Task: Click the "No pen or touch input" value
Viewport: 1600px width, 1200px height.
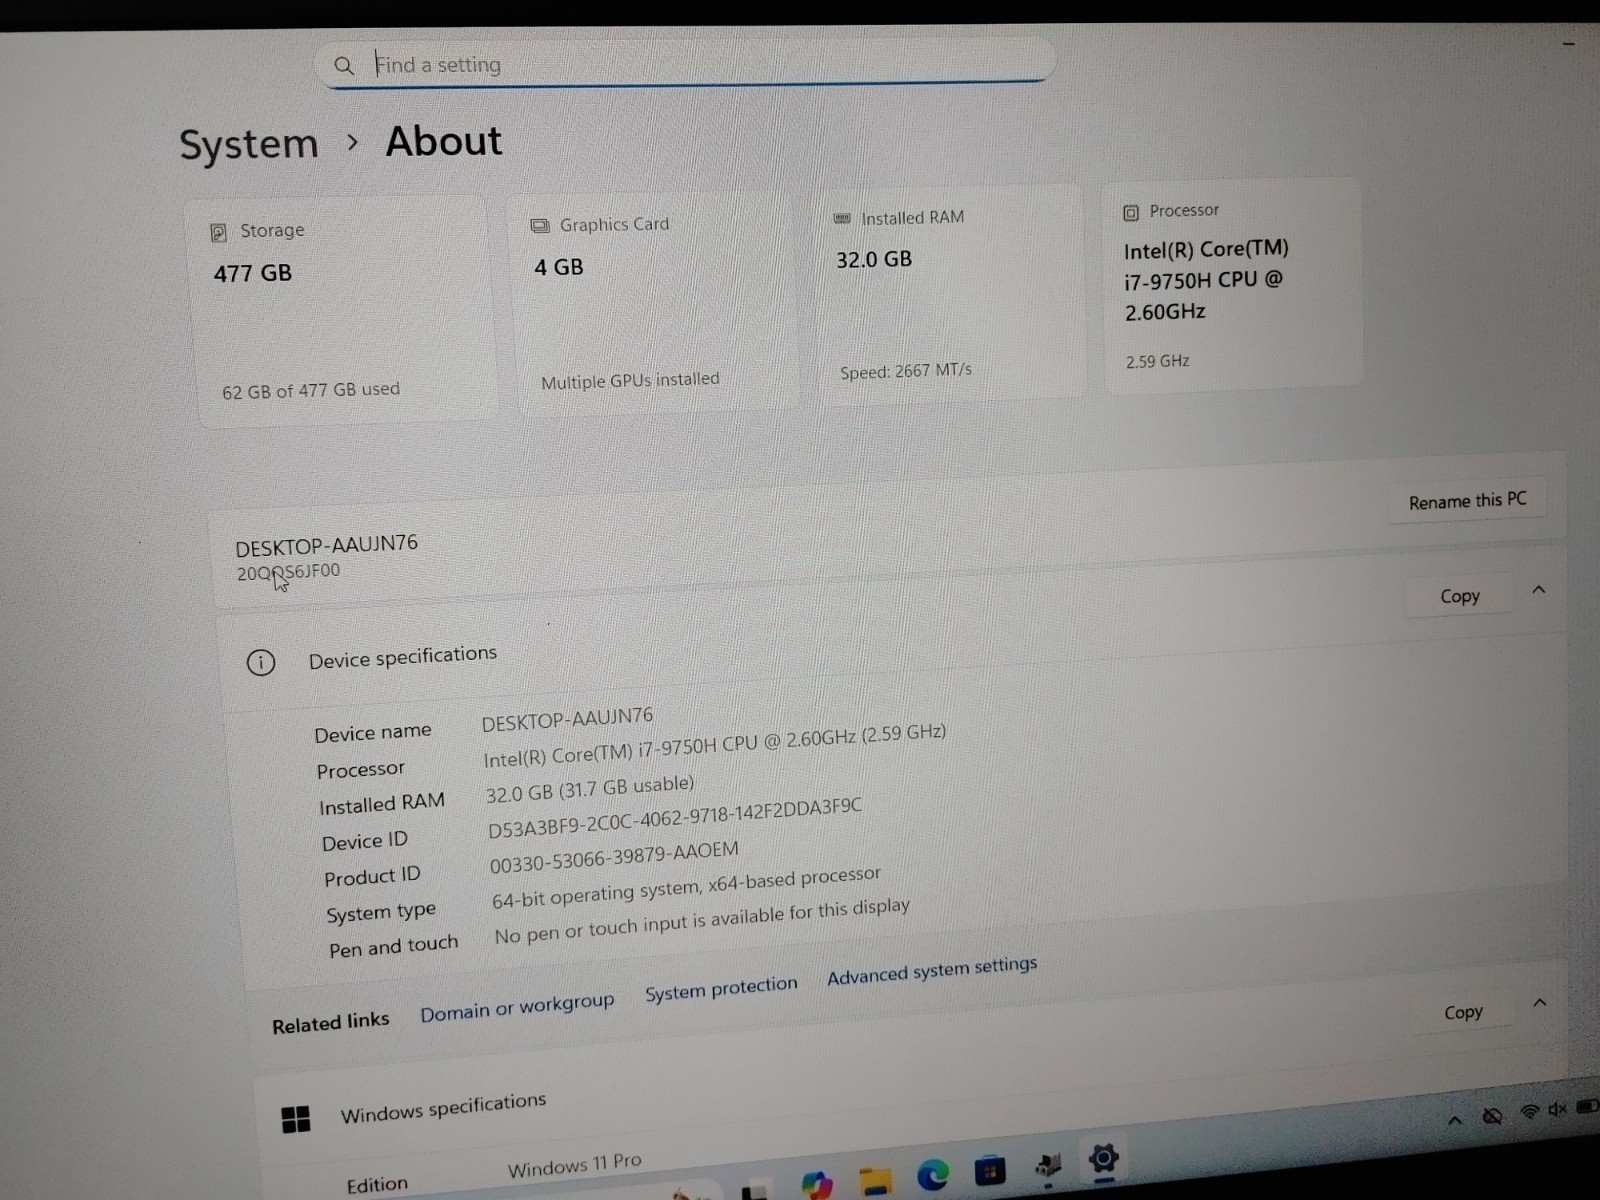Action: tap(702, 921)
